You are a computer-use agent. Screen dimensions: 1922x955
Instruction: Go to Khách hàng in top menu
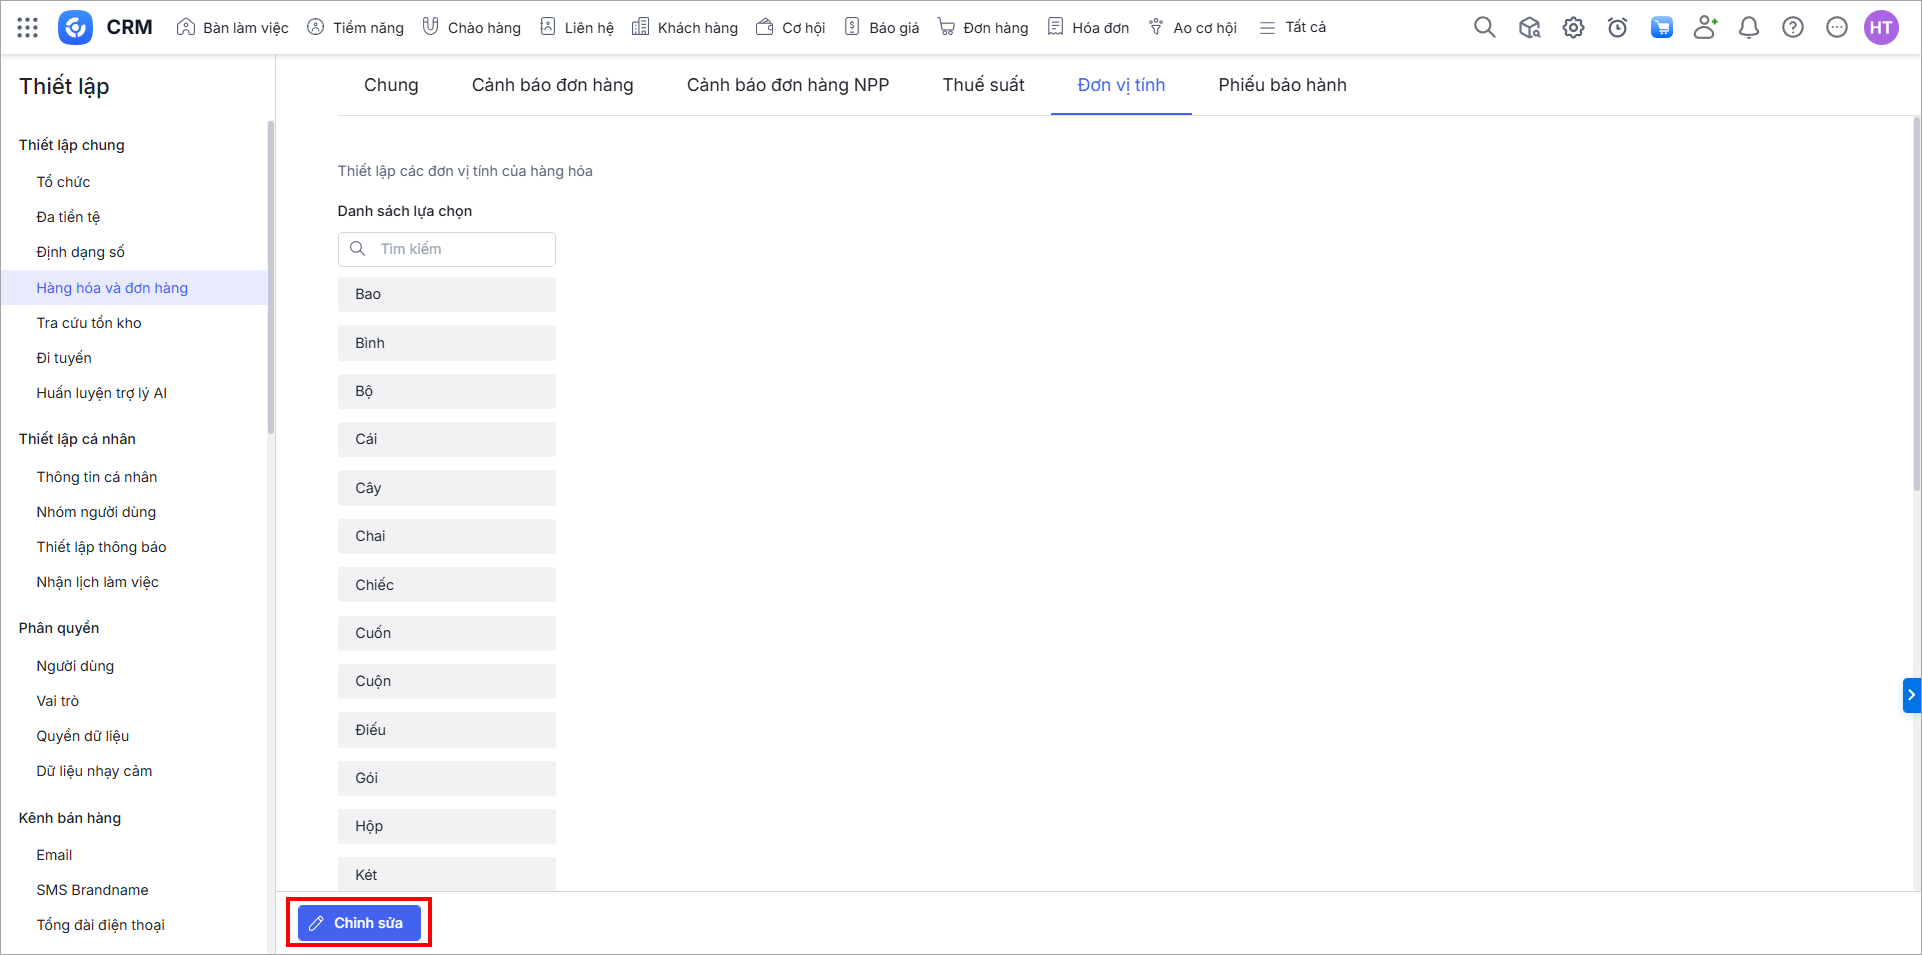coord(685,28)
